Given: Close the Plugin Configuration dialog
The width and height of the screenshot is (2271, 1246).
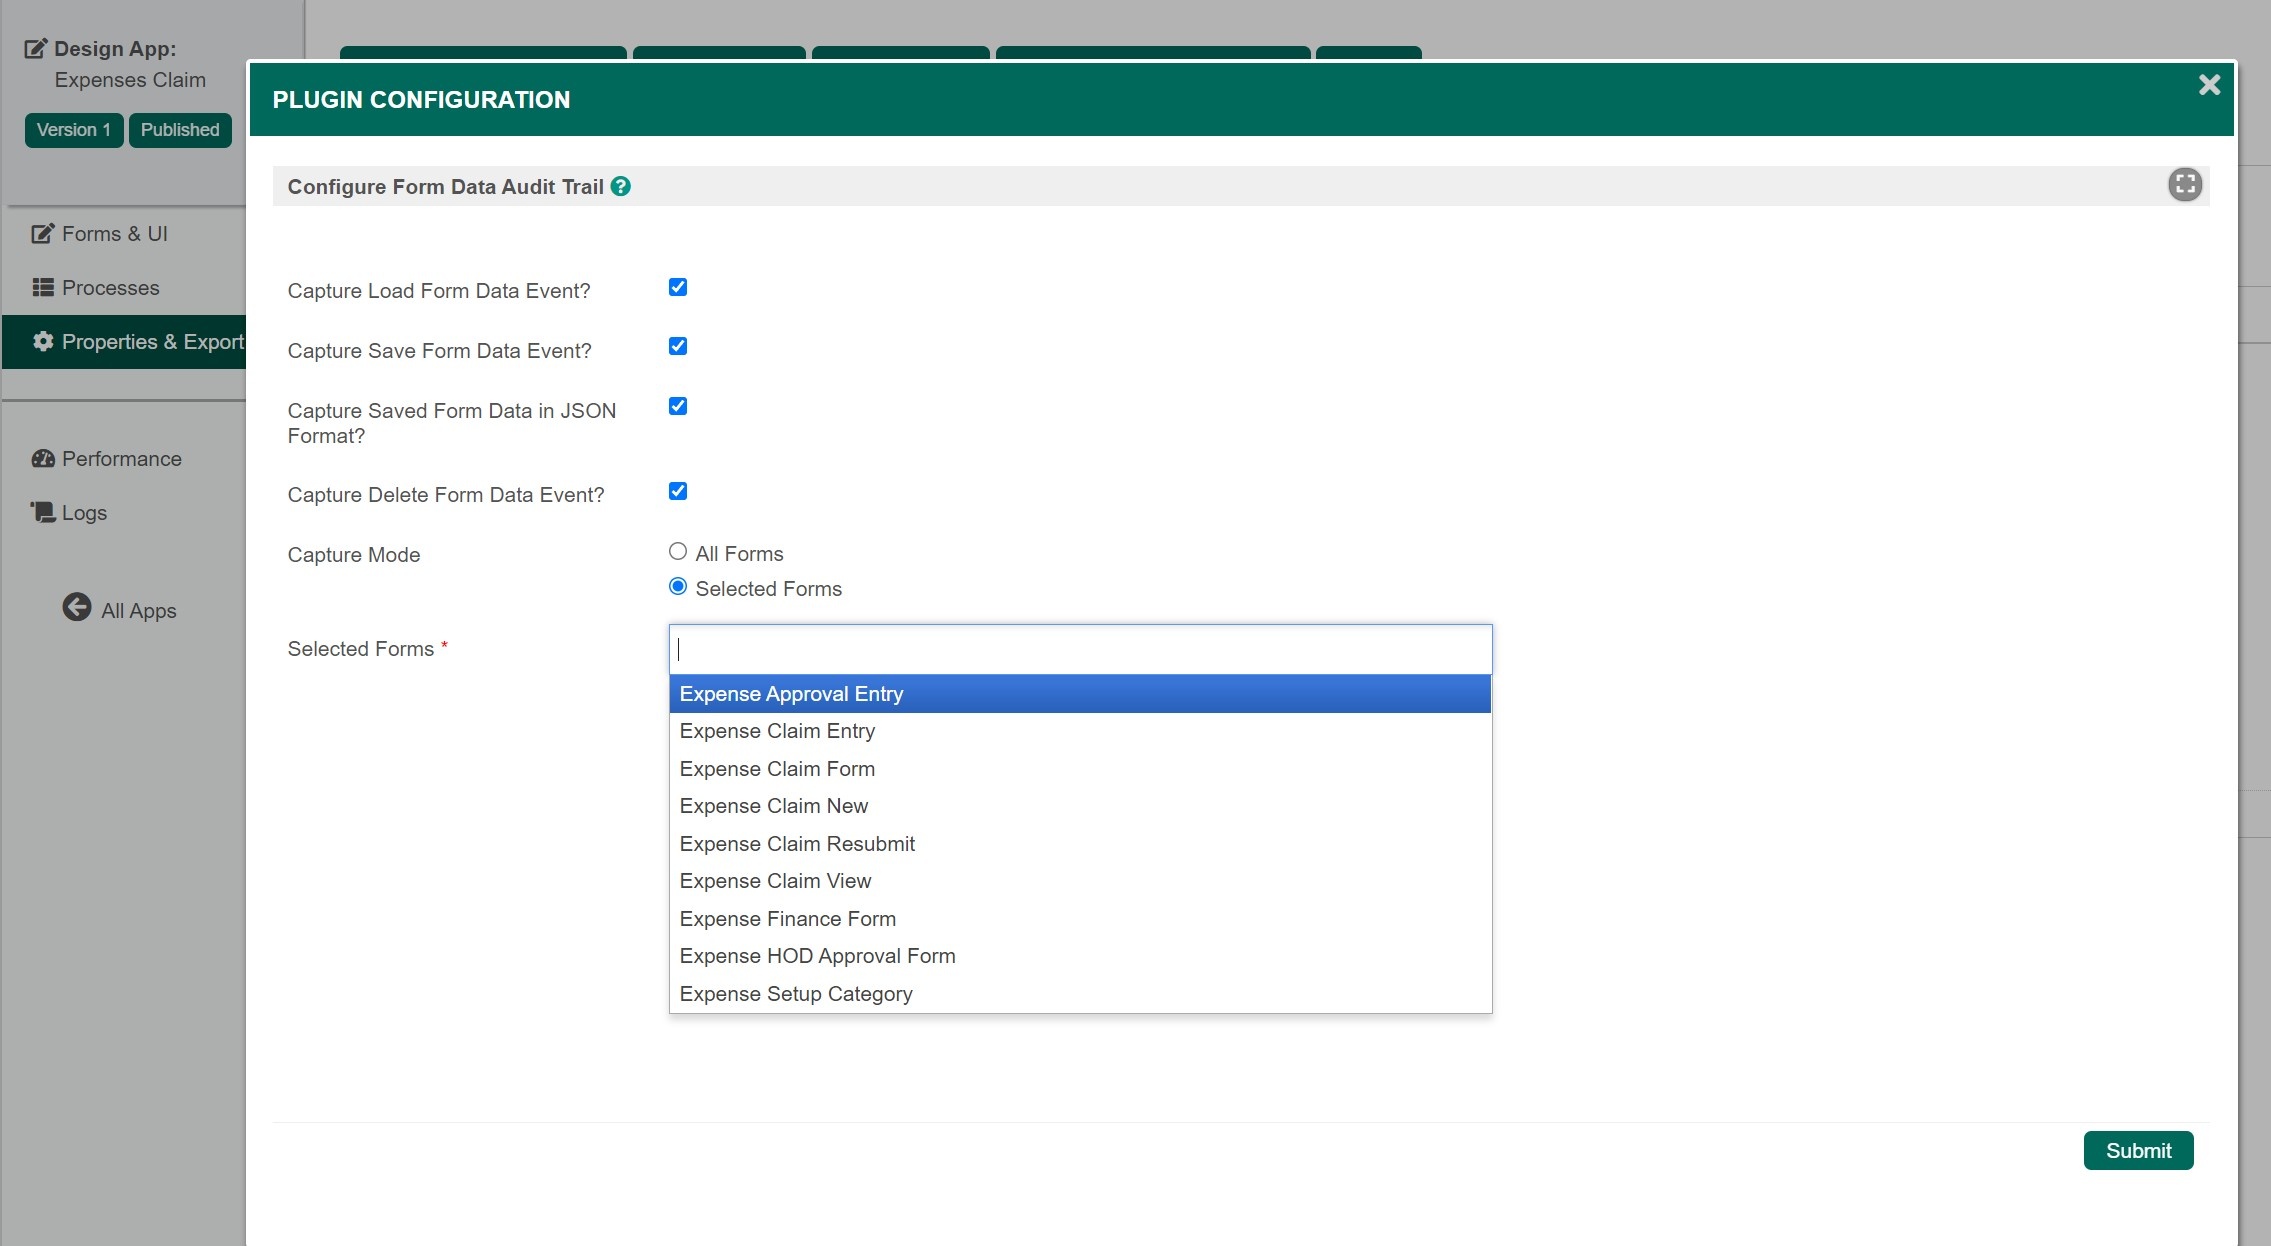Looking at the screenshot, I should 2209,85.
